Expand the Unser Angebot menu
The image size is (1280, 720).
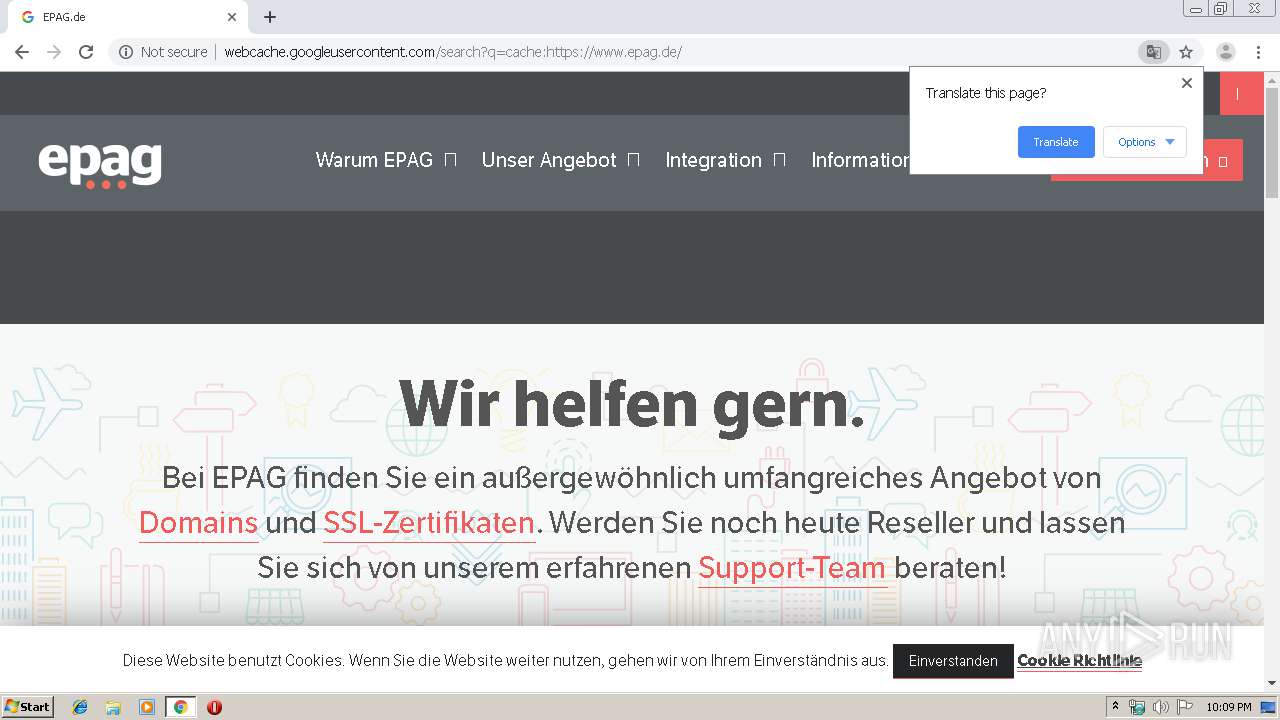[x=560, y=160]
